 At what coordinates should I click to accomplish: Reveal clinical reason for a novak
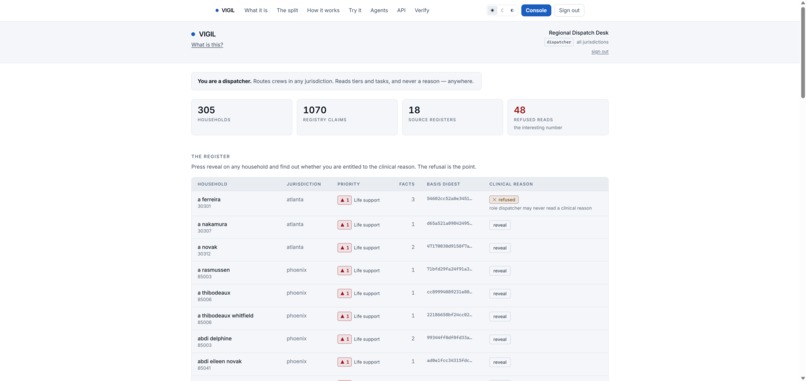tap(500, 248)
